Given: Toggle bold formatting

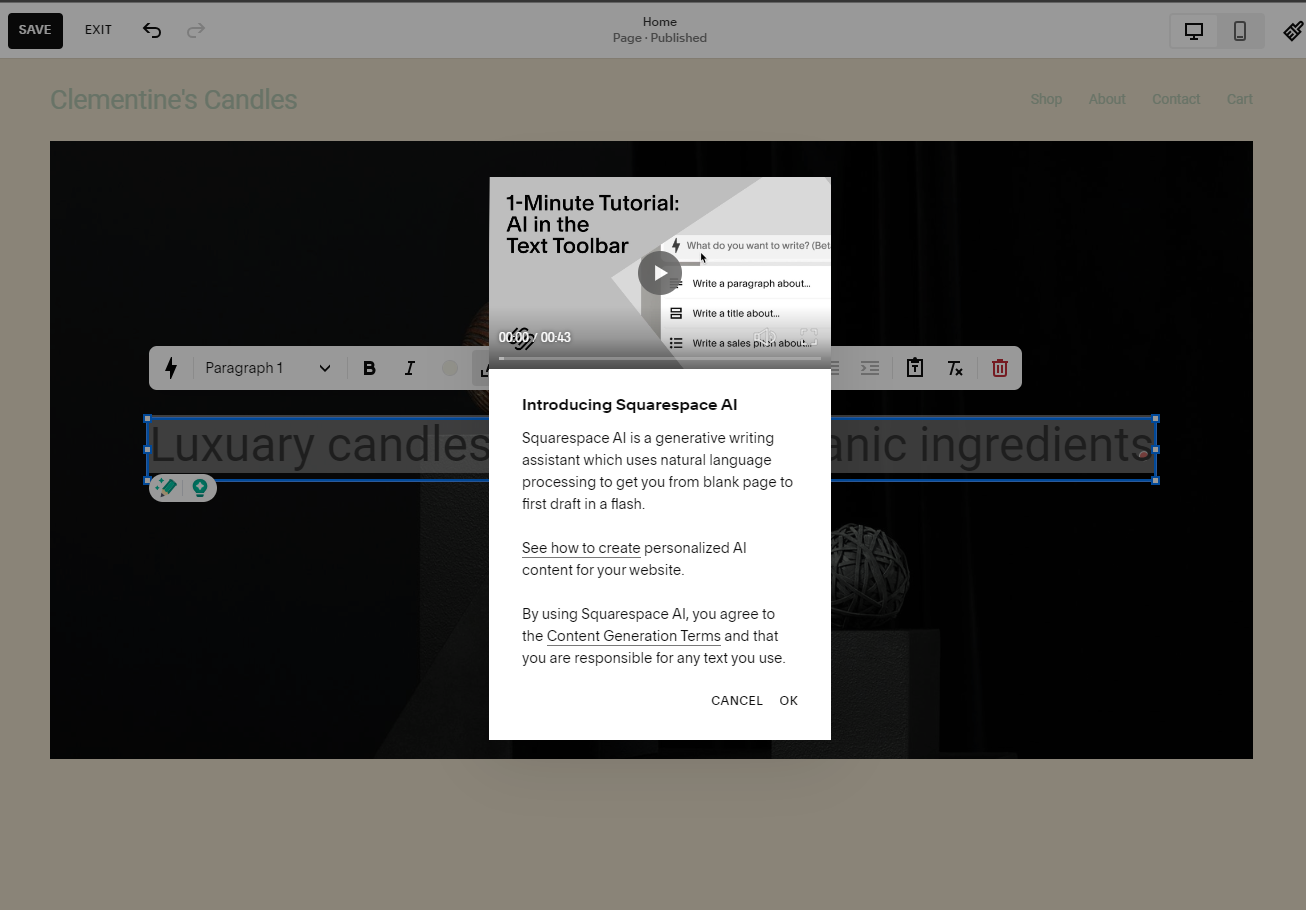Looking at the screenshot, I should pos(369,368).
